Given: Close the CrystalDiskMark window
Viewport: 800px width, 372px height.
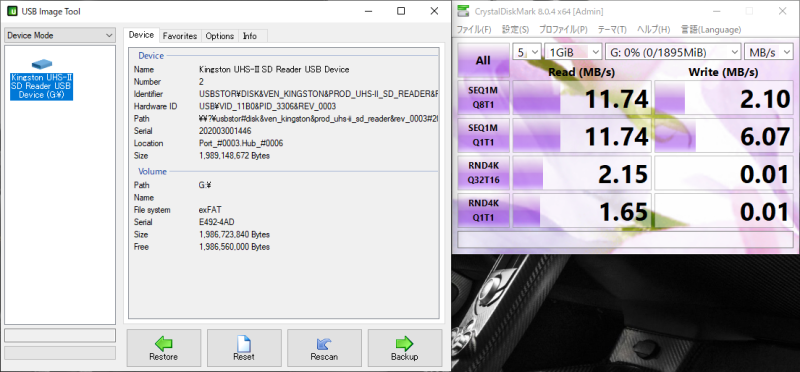Looking at the screenshot, I should (x=782, y=11).
